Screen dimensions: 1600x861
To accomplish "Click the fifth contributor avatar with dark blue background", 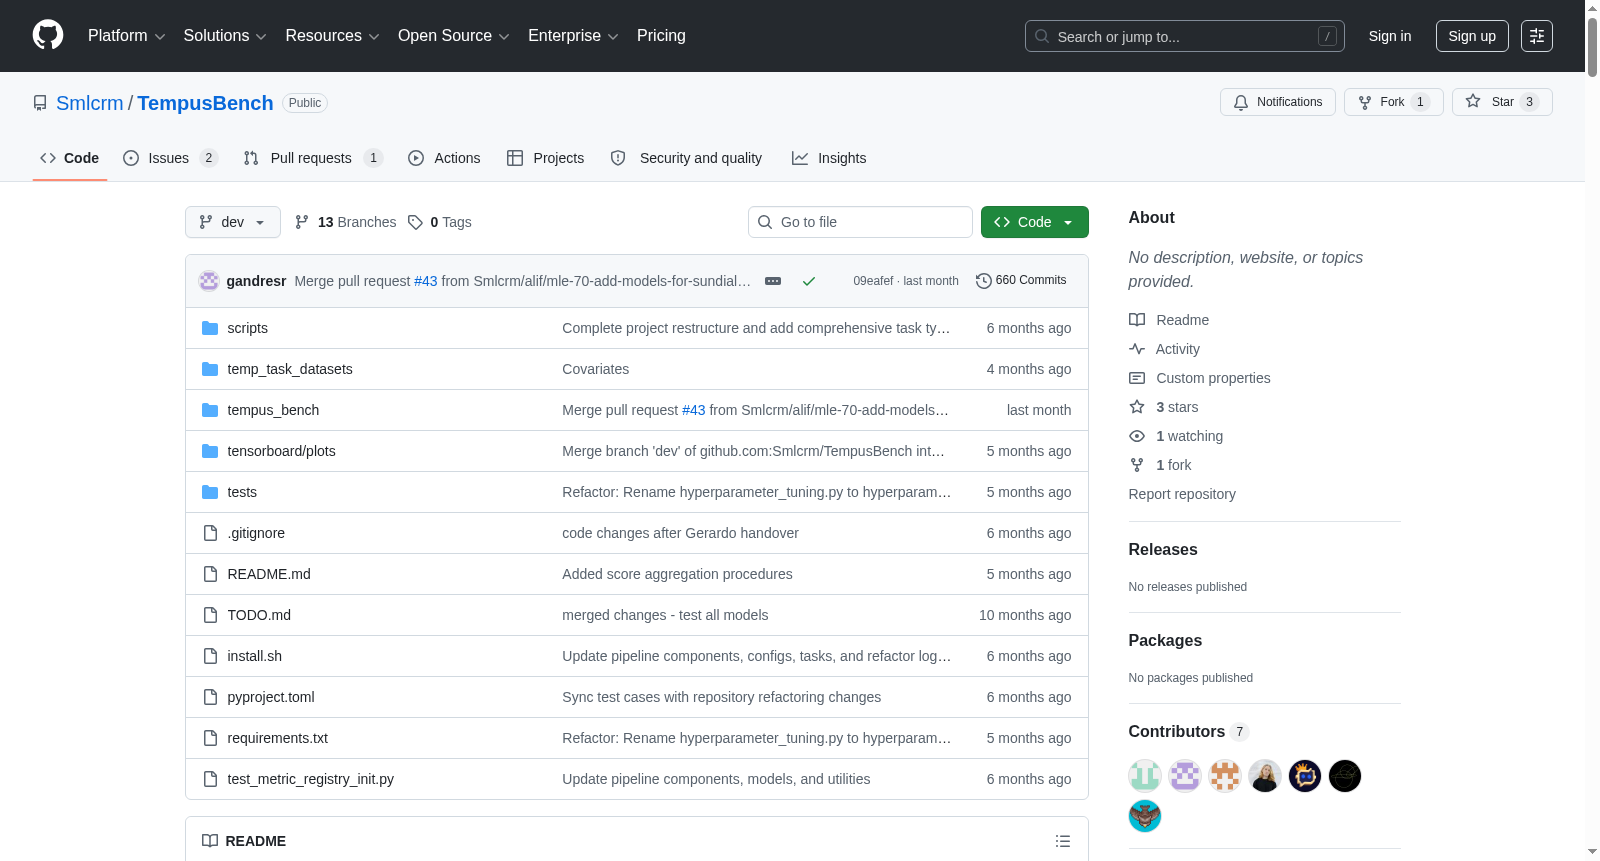I will click(x=1305, y=776).
